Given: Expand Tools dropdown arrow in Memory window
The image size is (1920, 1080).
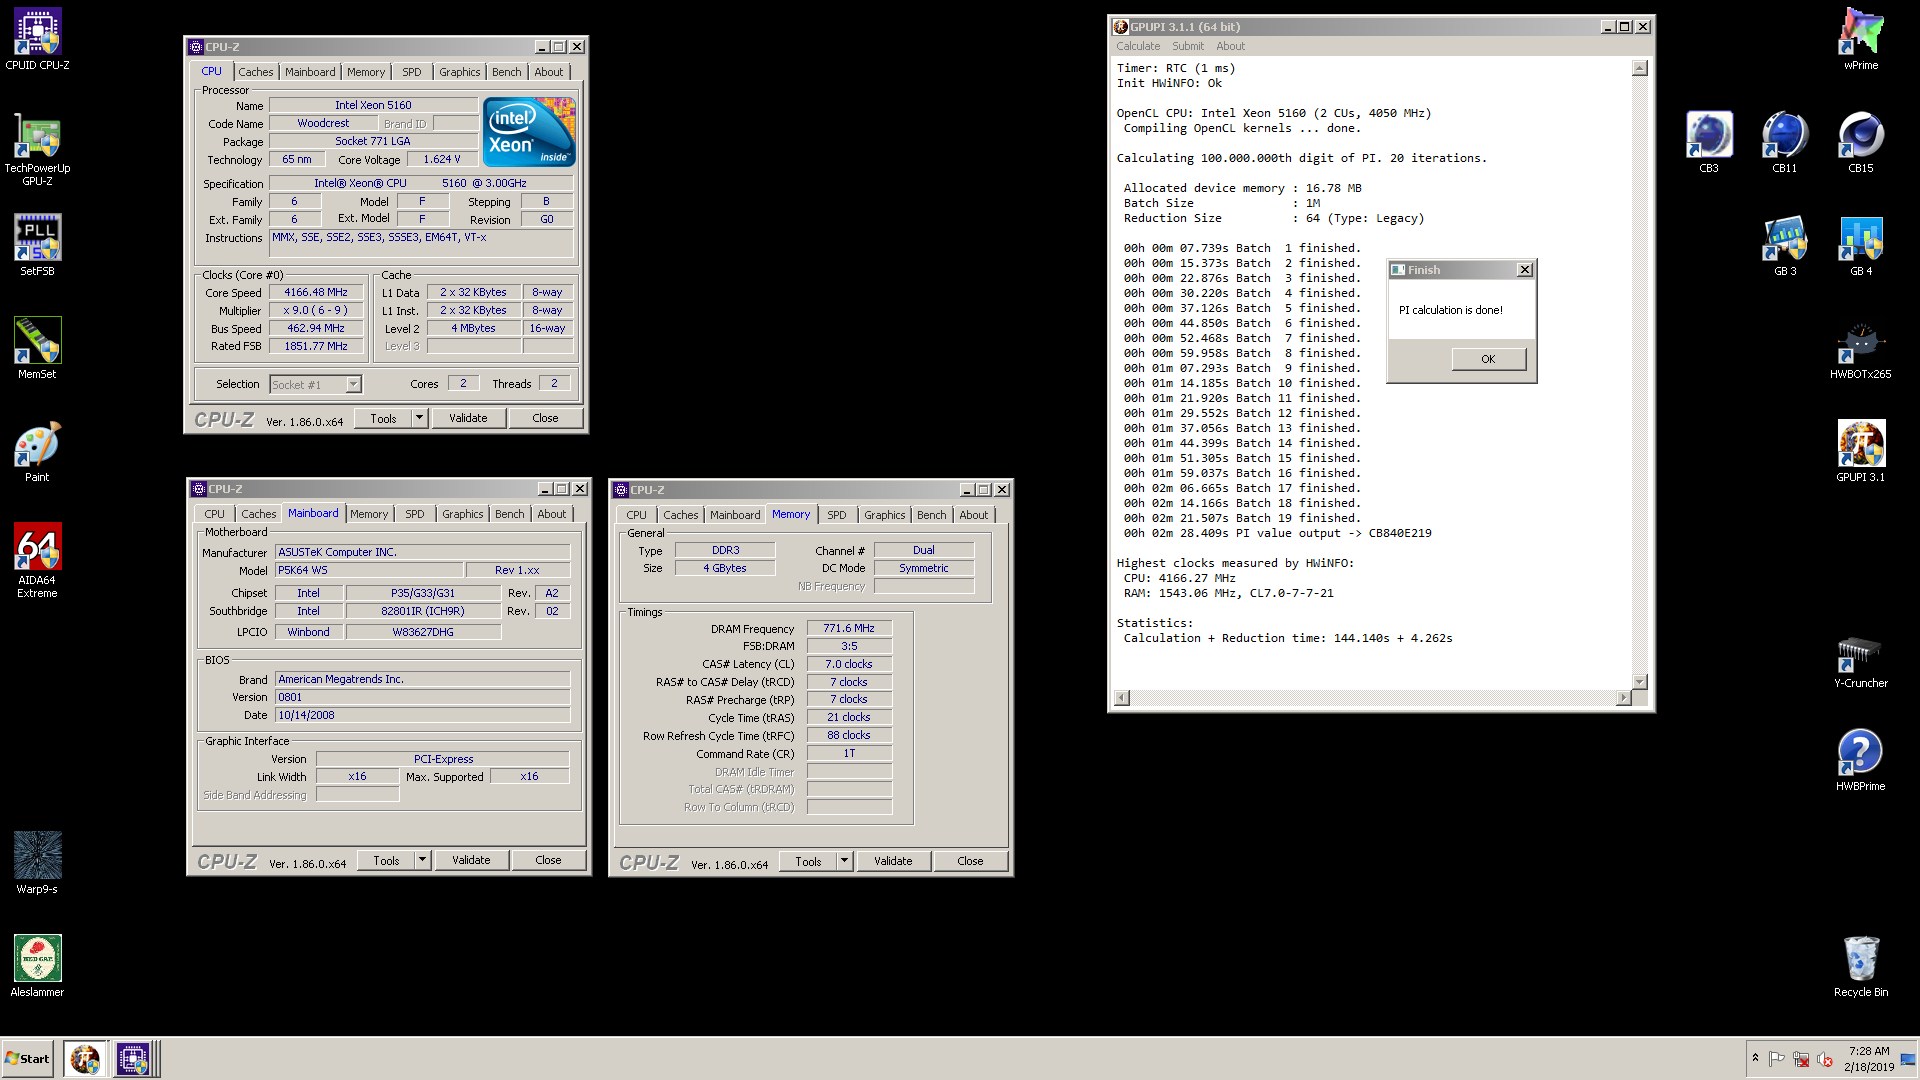Looking at the screenshot, I should pos(845,861).
